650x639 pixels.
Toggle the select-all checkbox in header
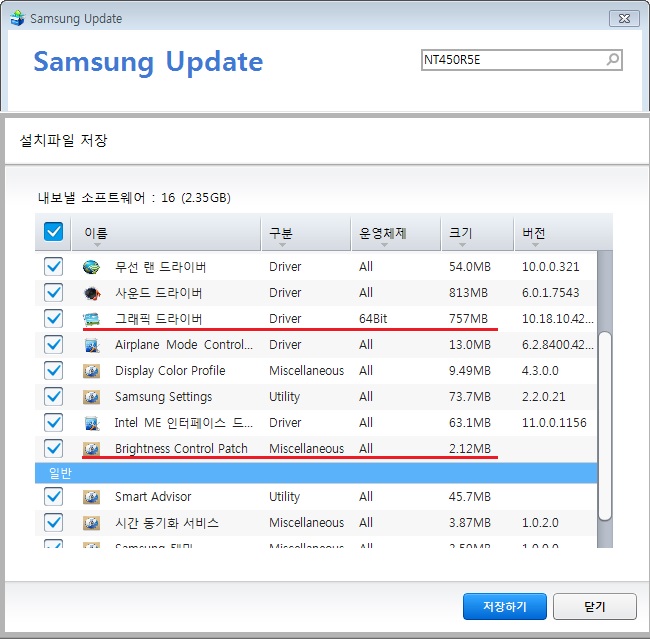[53, 231]
